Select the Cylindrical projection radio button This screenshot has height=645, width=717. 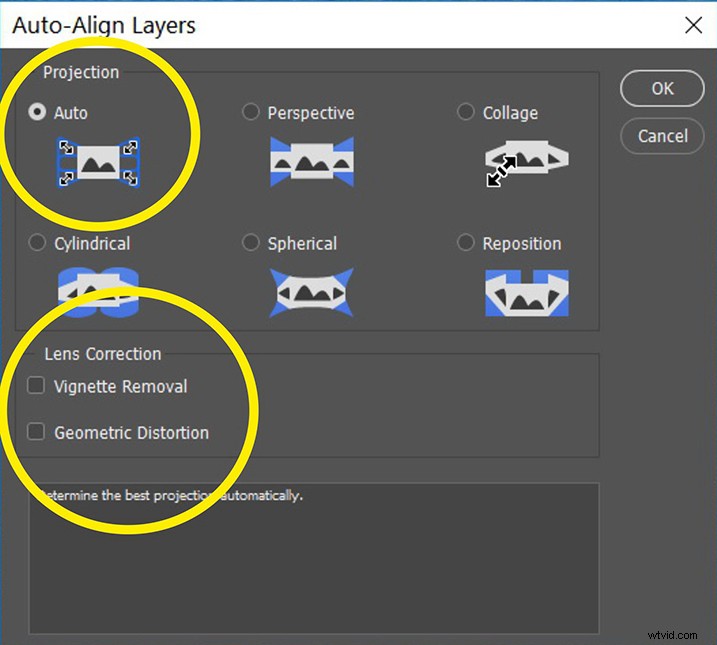(37, 243)
